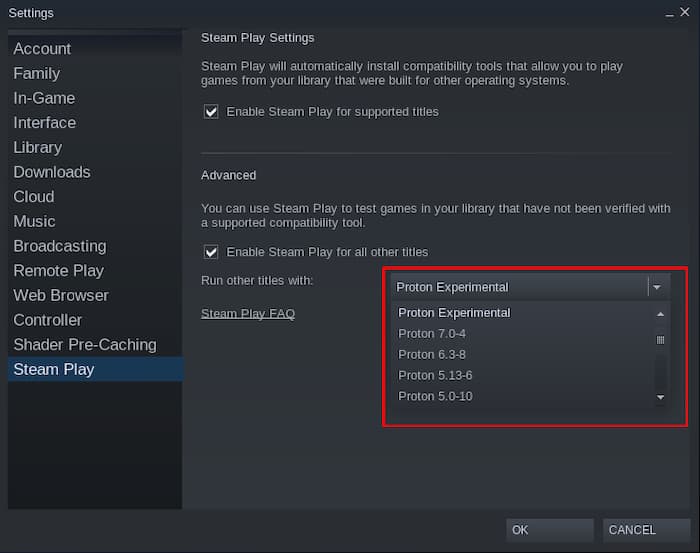Pick Proton 5.13-6 from dropdown list

[435, 375]
